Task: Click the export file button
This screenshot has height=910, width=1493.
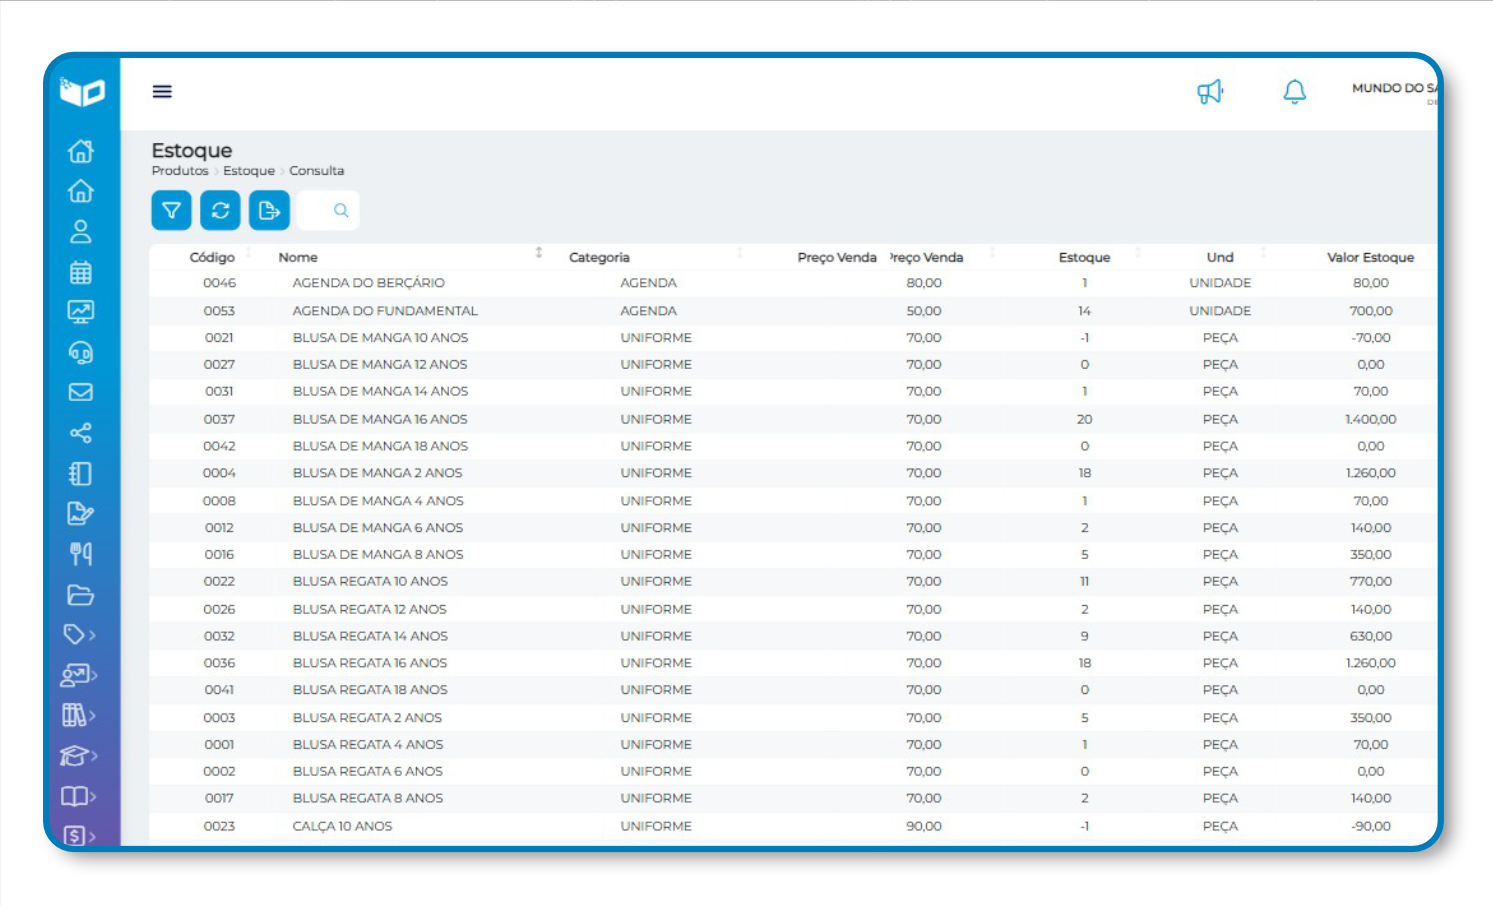Action: tap(269, 210)
